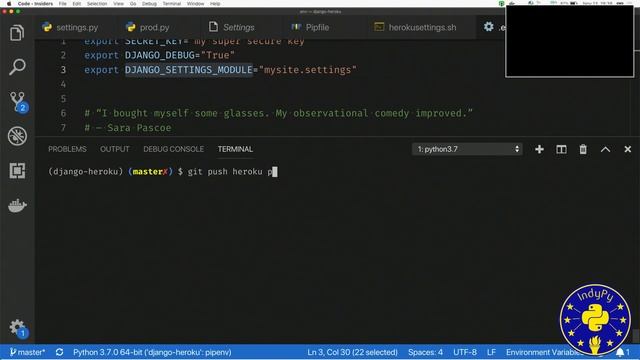Maximize the terminal panel size

(x=605, y=149)
